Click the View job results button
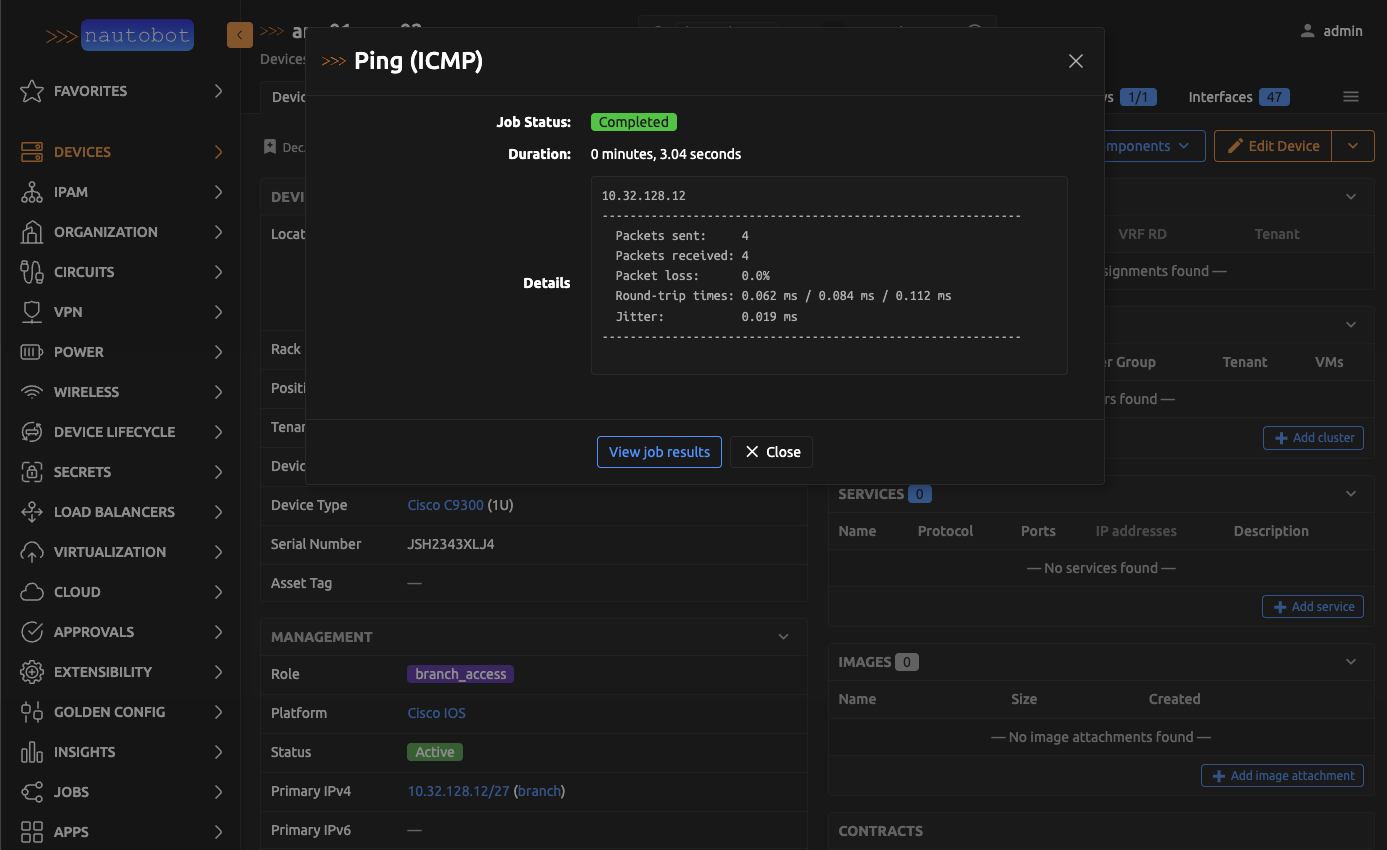 point(659,452)
